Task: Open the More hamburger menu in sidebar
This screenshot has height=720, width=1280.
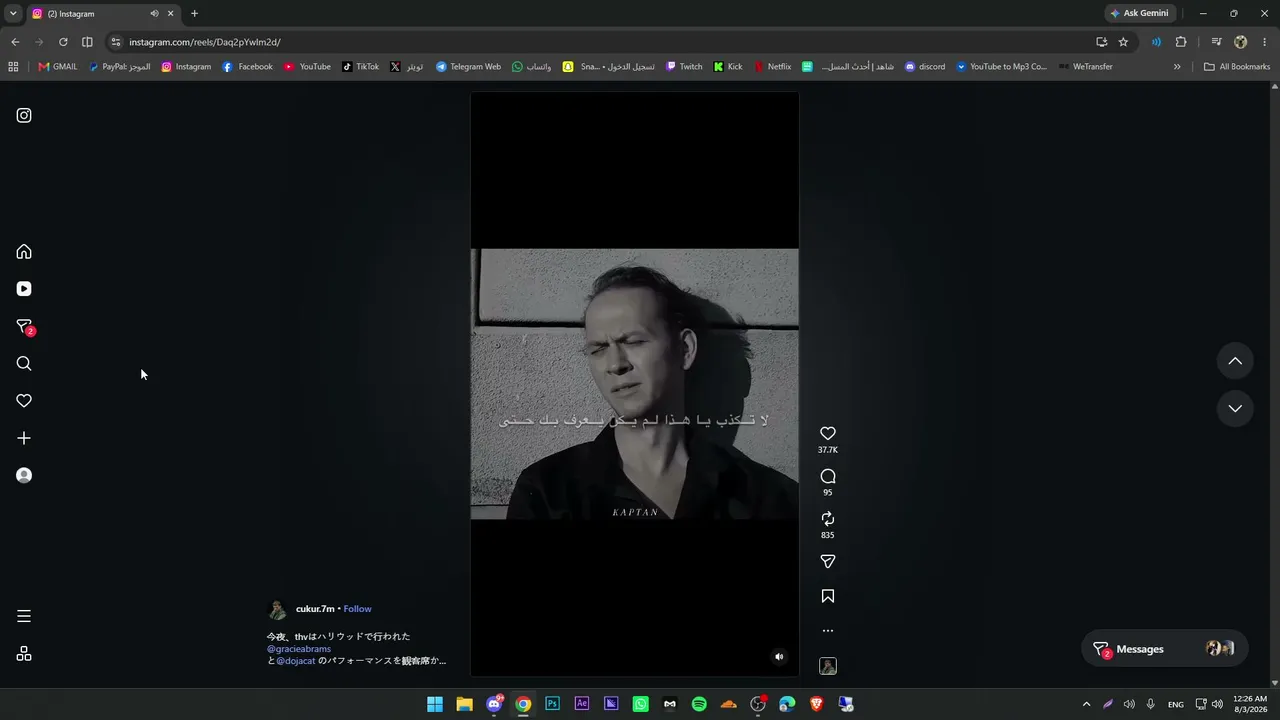Action: [24, 616]
